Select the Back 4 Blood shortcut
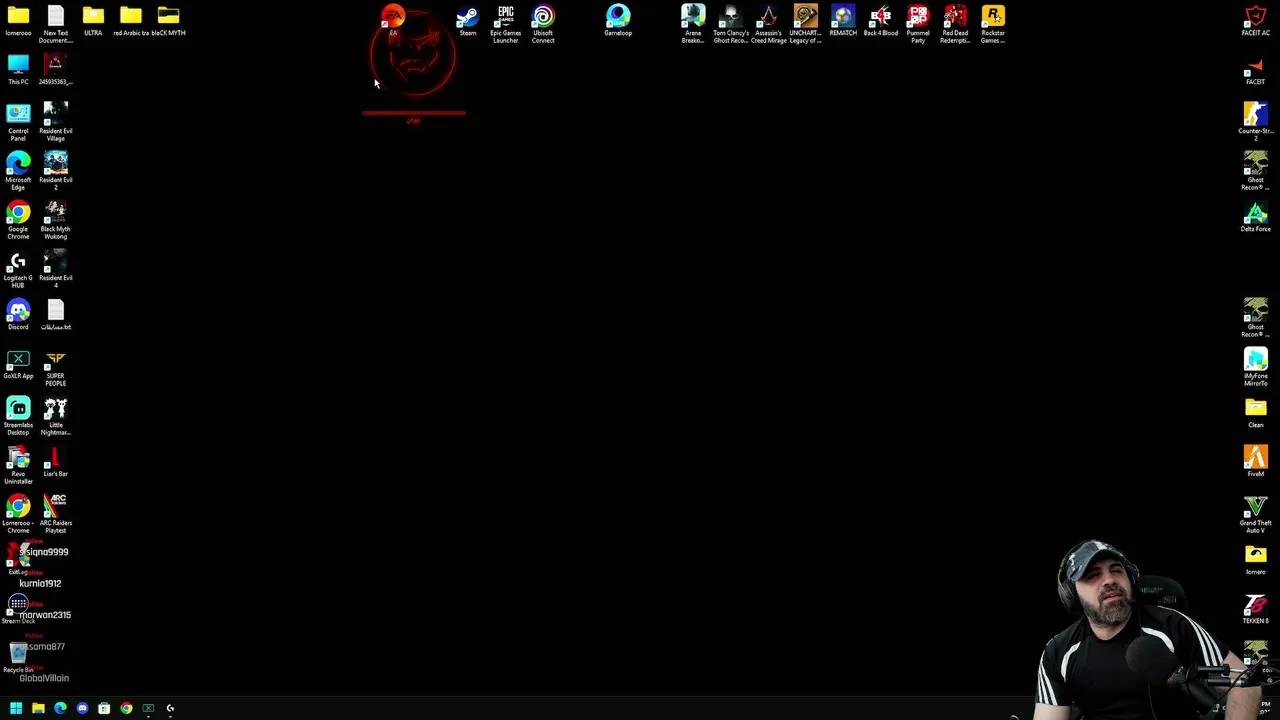 pyautogui.click(x=880, y=21)
